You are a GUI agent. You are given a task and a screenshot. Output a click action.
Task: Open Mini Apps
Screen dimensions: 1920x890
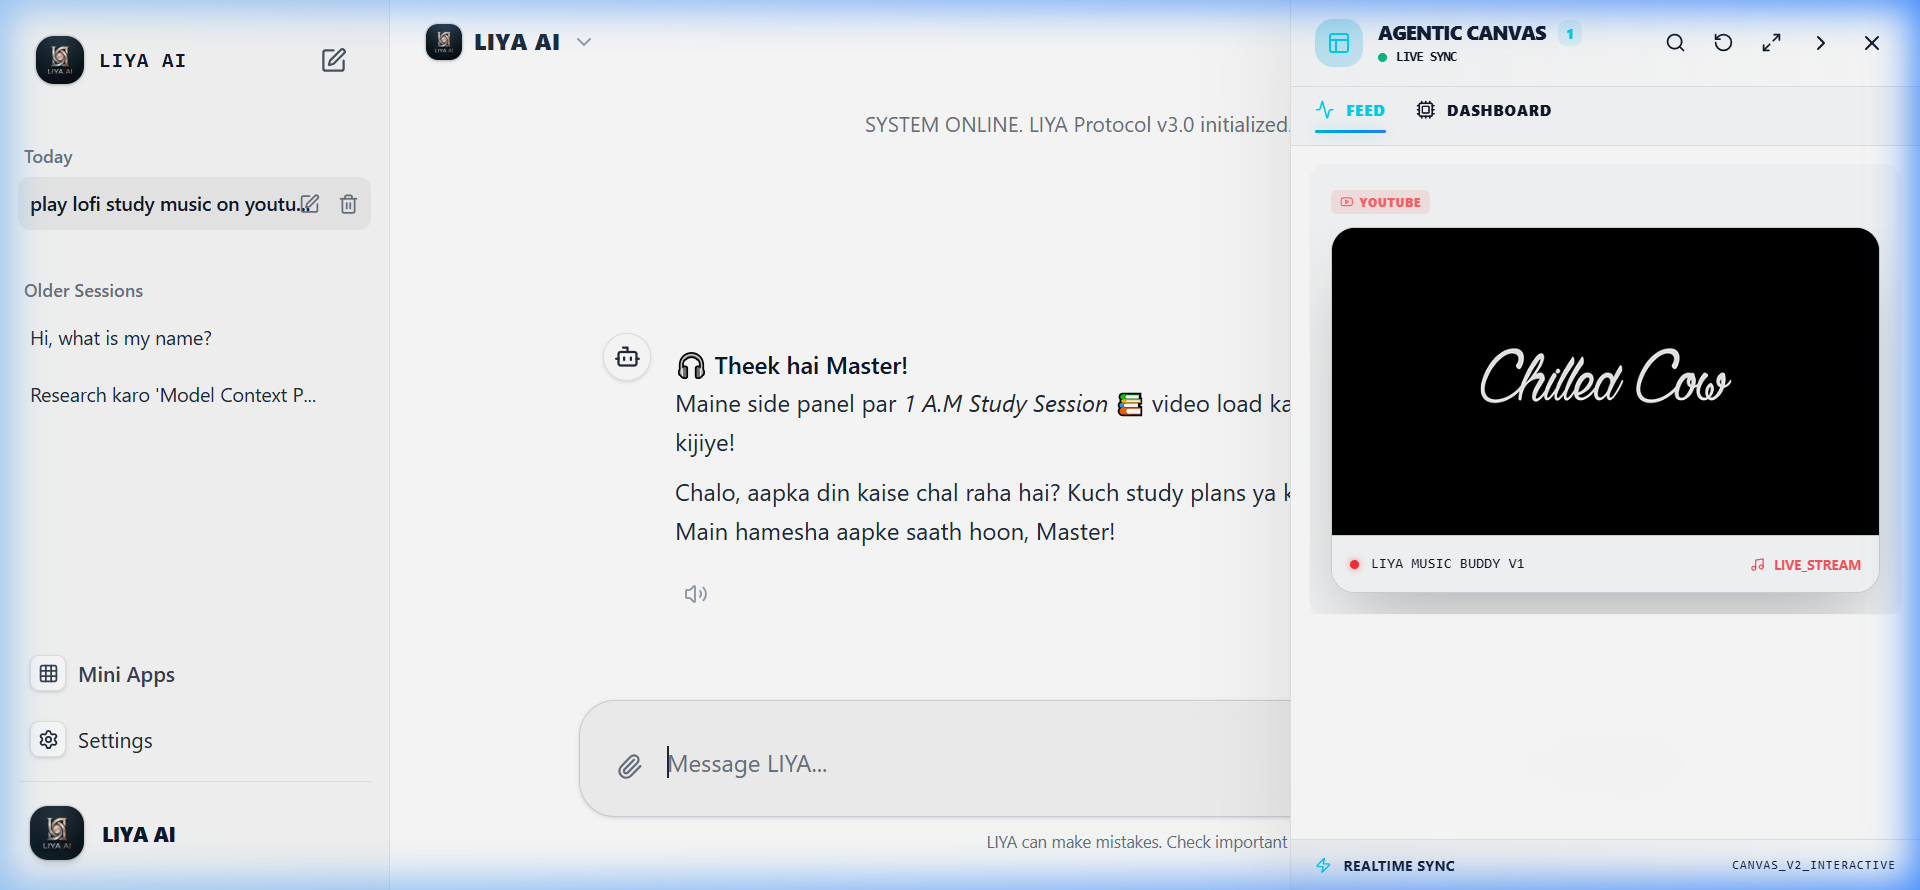[103, 674]
